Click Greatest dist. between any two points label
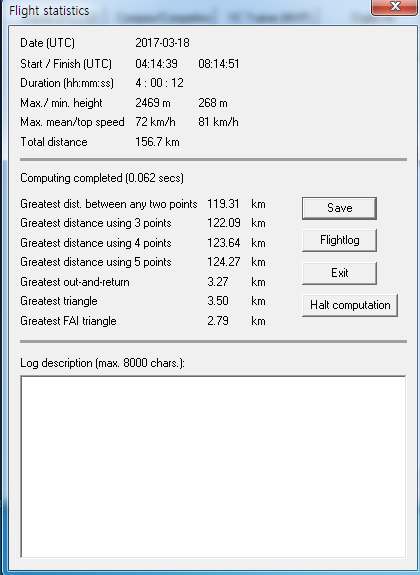420x575 pixels. tap(109, 204)
